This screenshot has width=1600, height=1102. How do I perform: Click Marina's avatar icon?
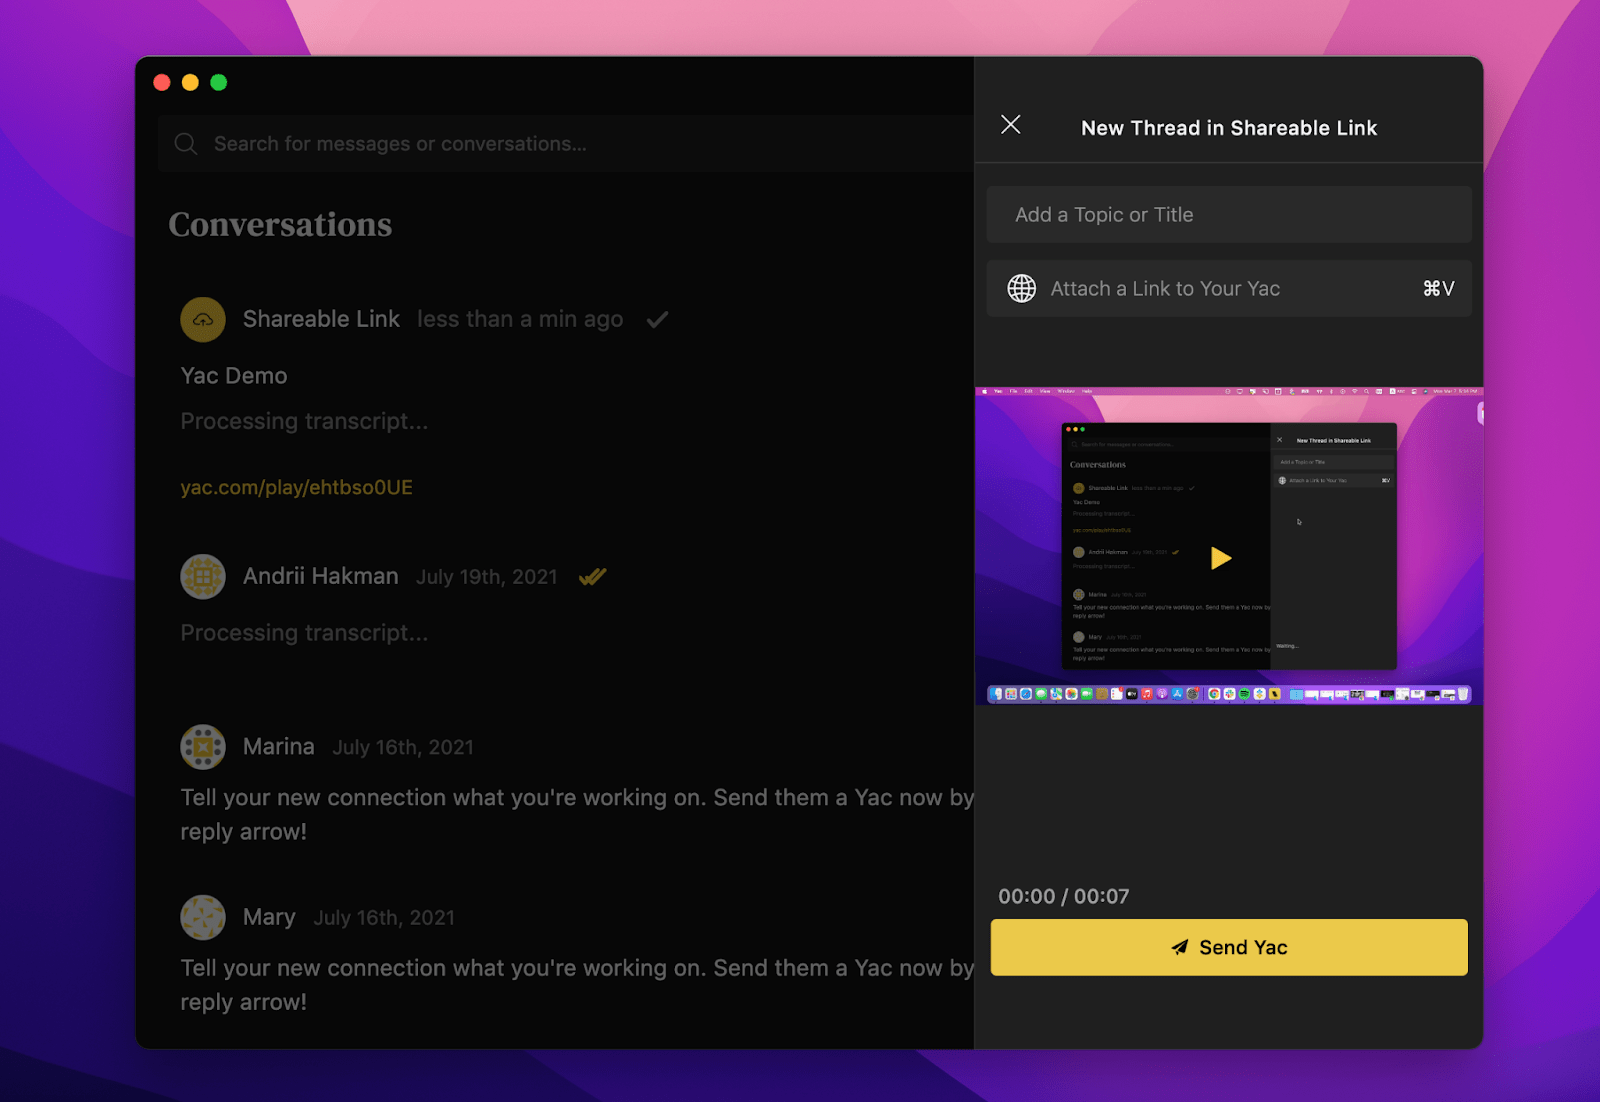pyautogui.click(x=203, y=747)
